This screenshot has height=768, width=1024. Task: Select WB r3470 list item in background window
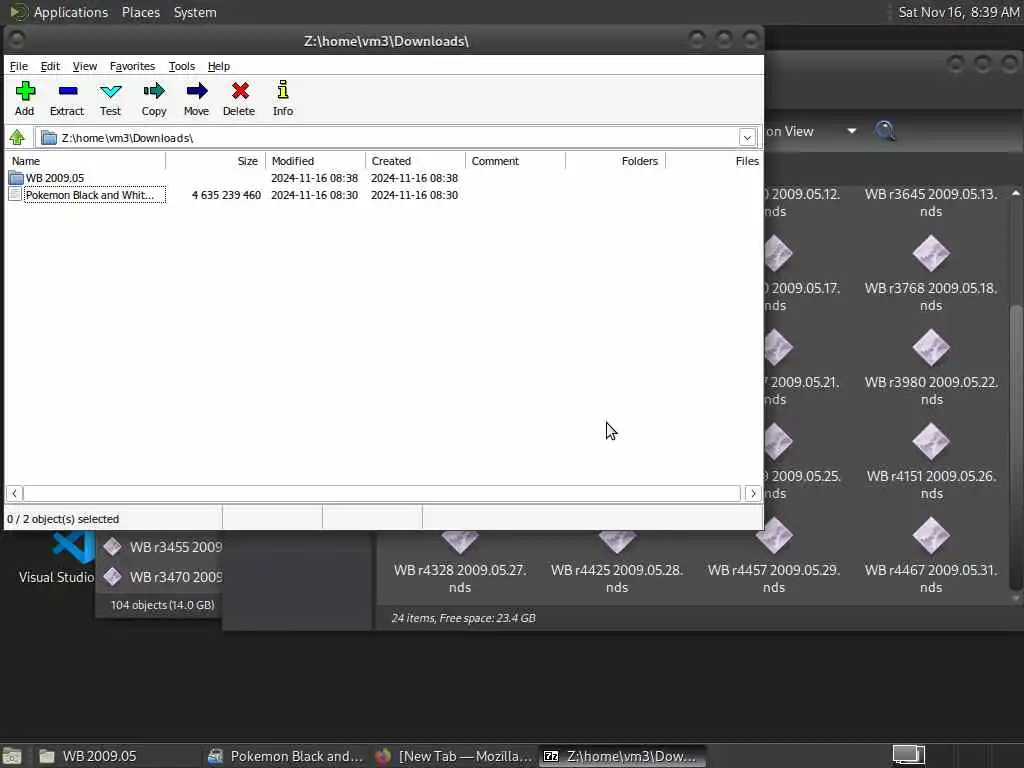163,577
